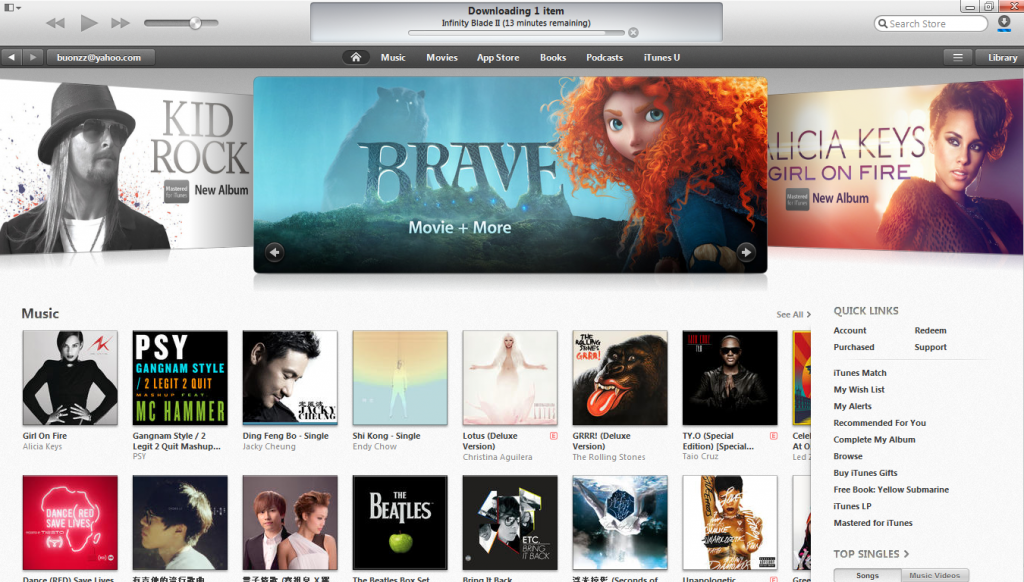The width and height of the screenshot is (1024, 582).
Task: Open the Purchased quick link
Action: pos(854,348)
